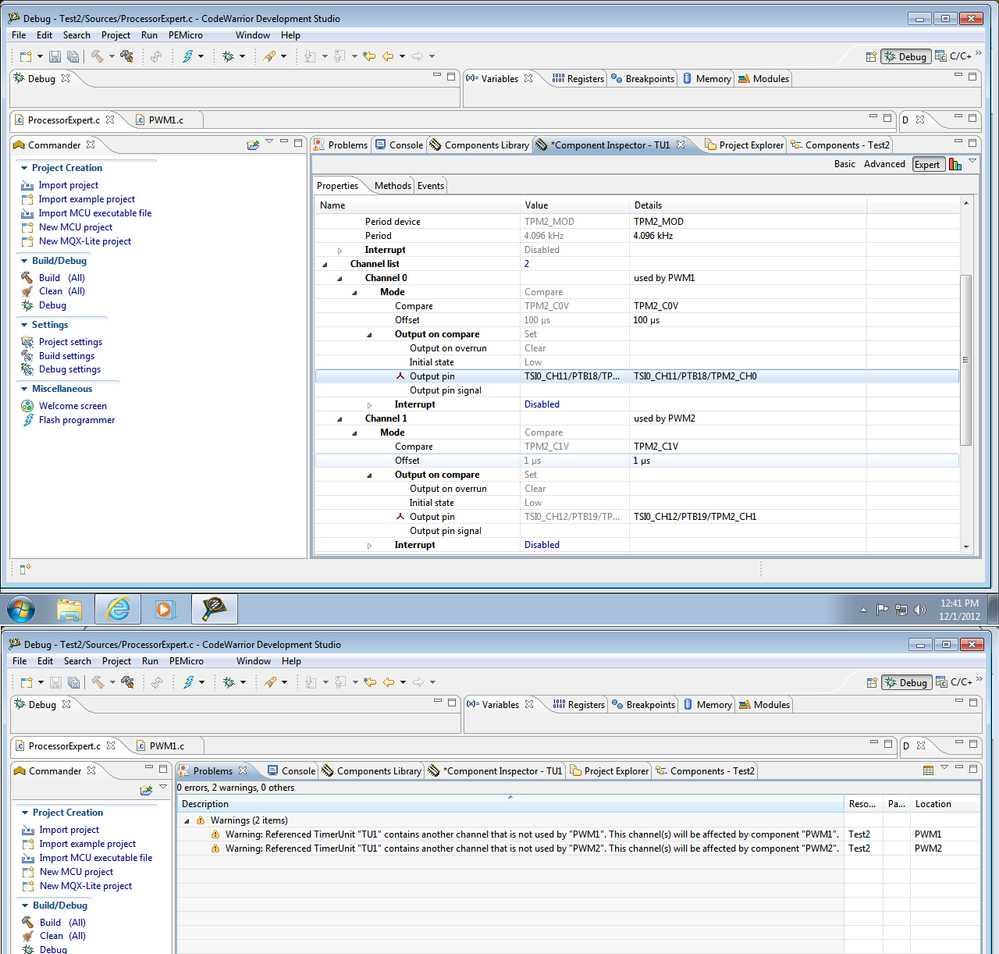Collapse the Warnings (2 items) group
Viewport: 999px width, 954px height.
pyautogui.click(x=186, y=820)
